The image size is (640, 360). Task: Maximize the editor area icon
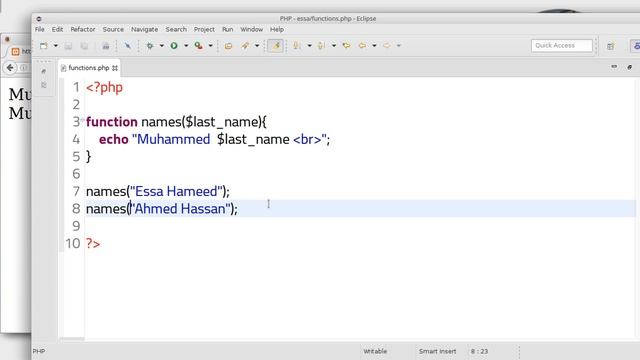(x=629, y=67)
